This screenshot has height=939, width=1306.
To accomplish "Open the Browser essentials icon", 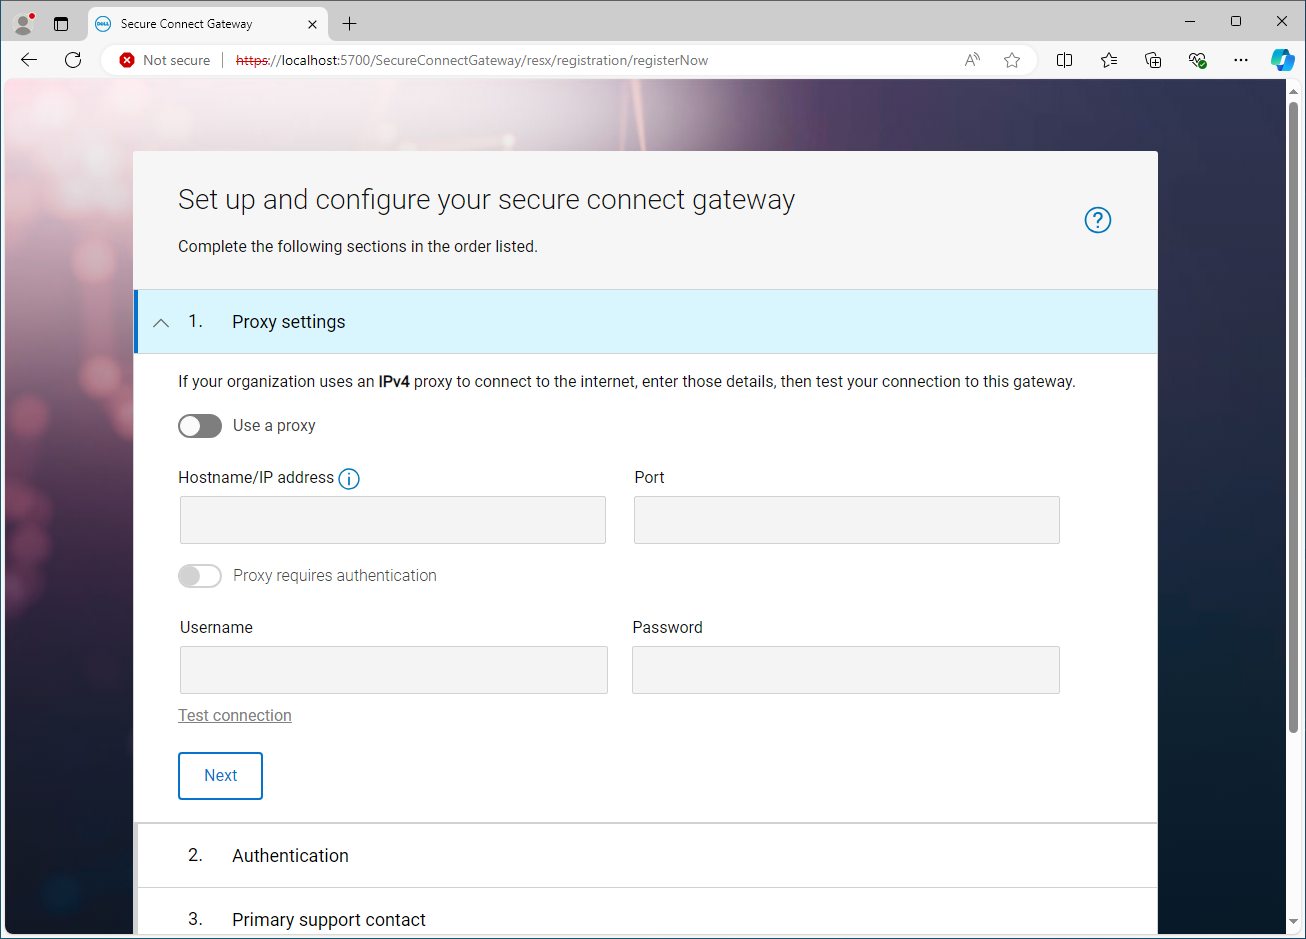I will point(1197,60).
